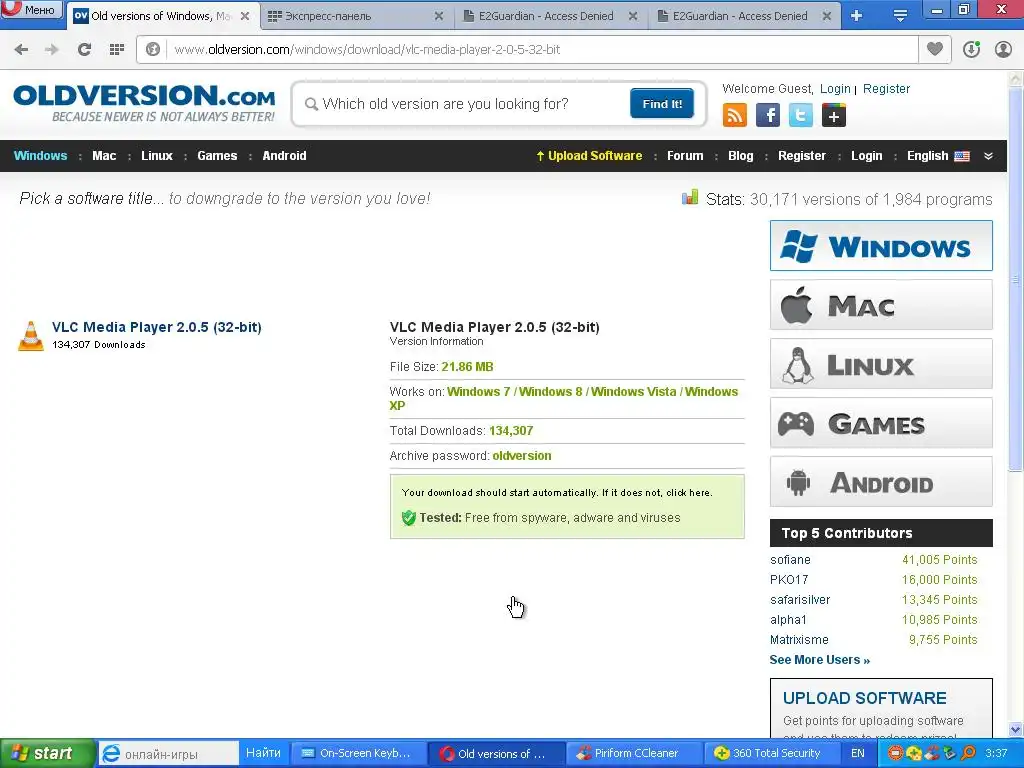This screenshot has width=1024, height=768.
Task: Click Register in the black nav bar
Action: (x=802, y=155)
